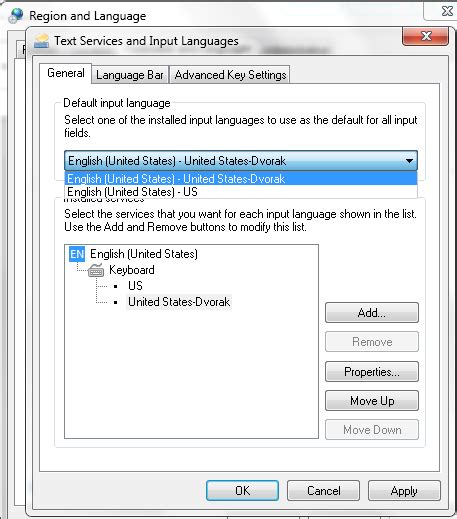Close the Region and Language window
457x519 pixels.
click(x=447, y=11)
